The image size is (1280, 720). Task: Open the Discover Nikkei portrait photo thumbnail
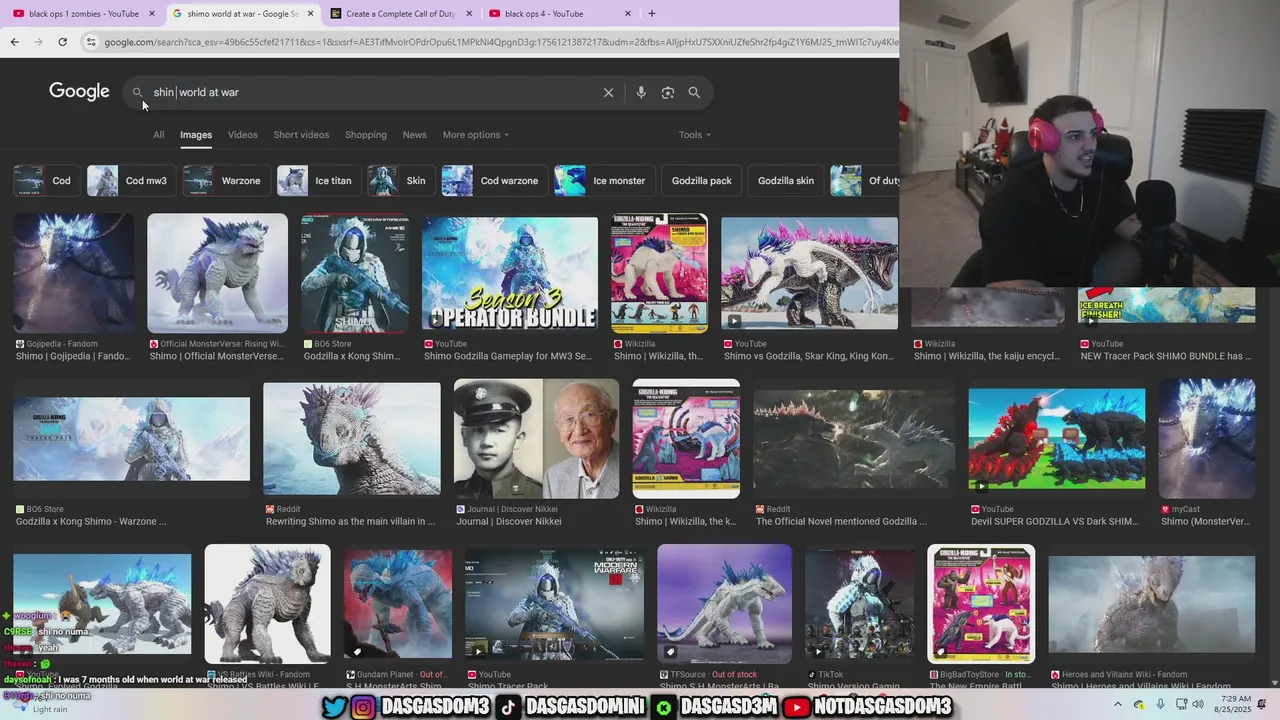[x=536, y=438]
